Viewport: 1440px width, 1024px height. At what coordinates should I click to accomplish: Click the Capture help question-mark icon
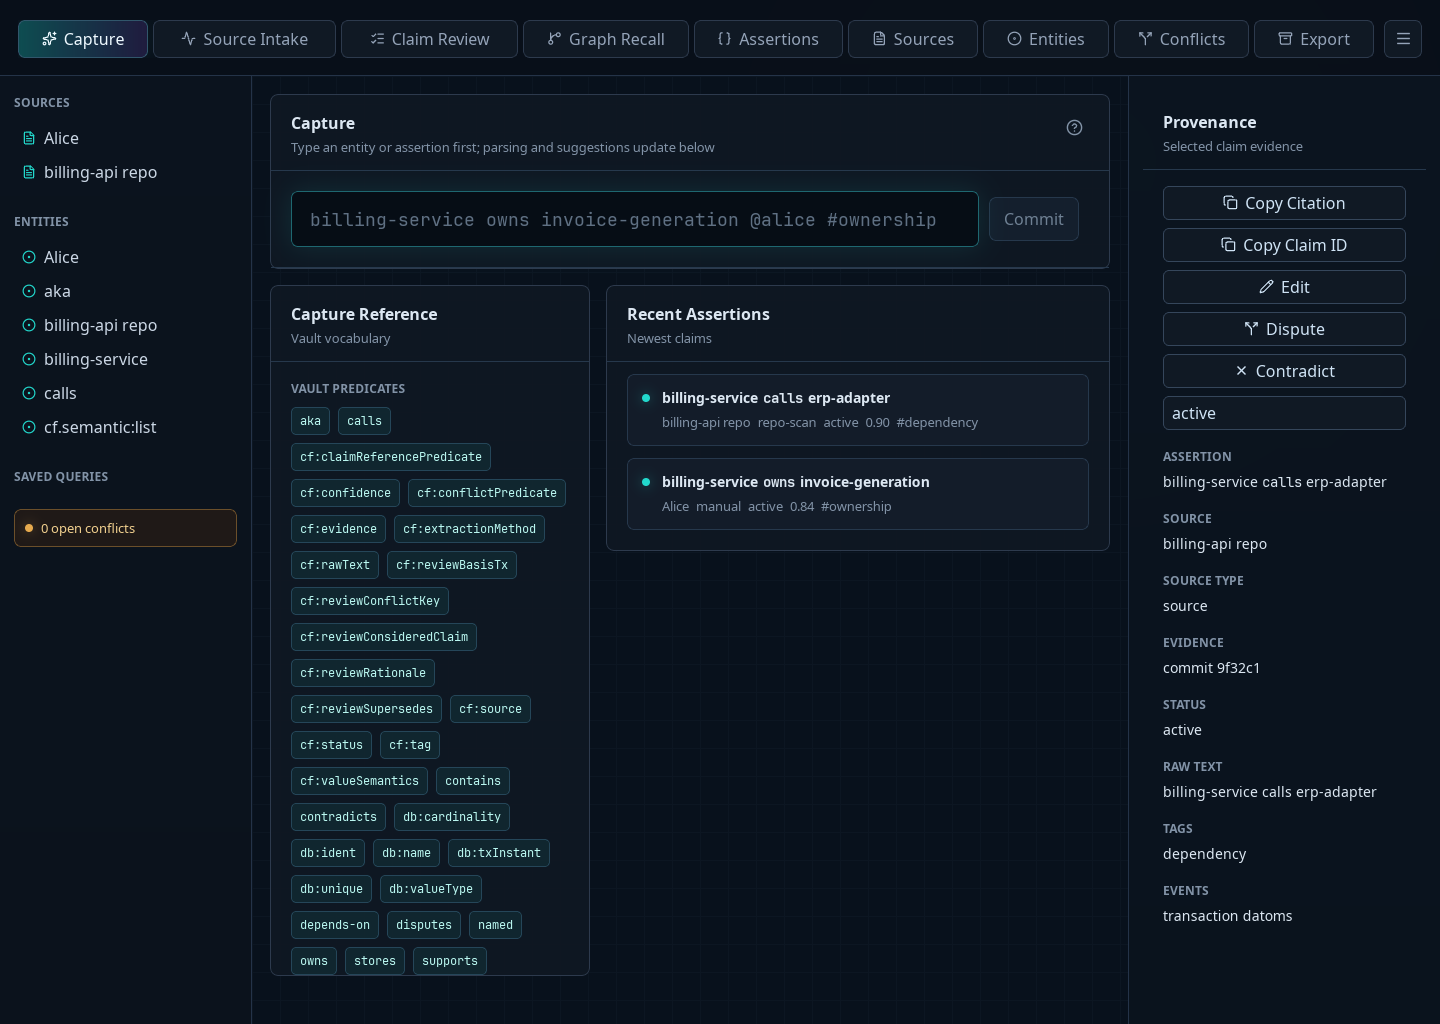coord(1074,127)
